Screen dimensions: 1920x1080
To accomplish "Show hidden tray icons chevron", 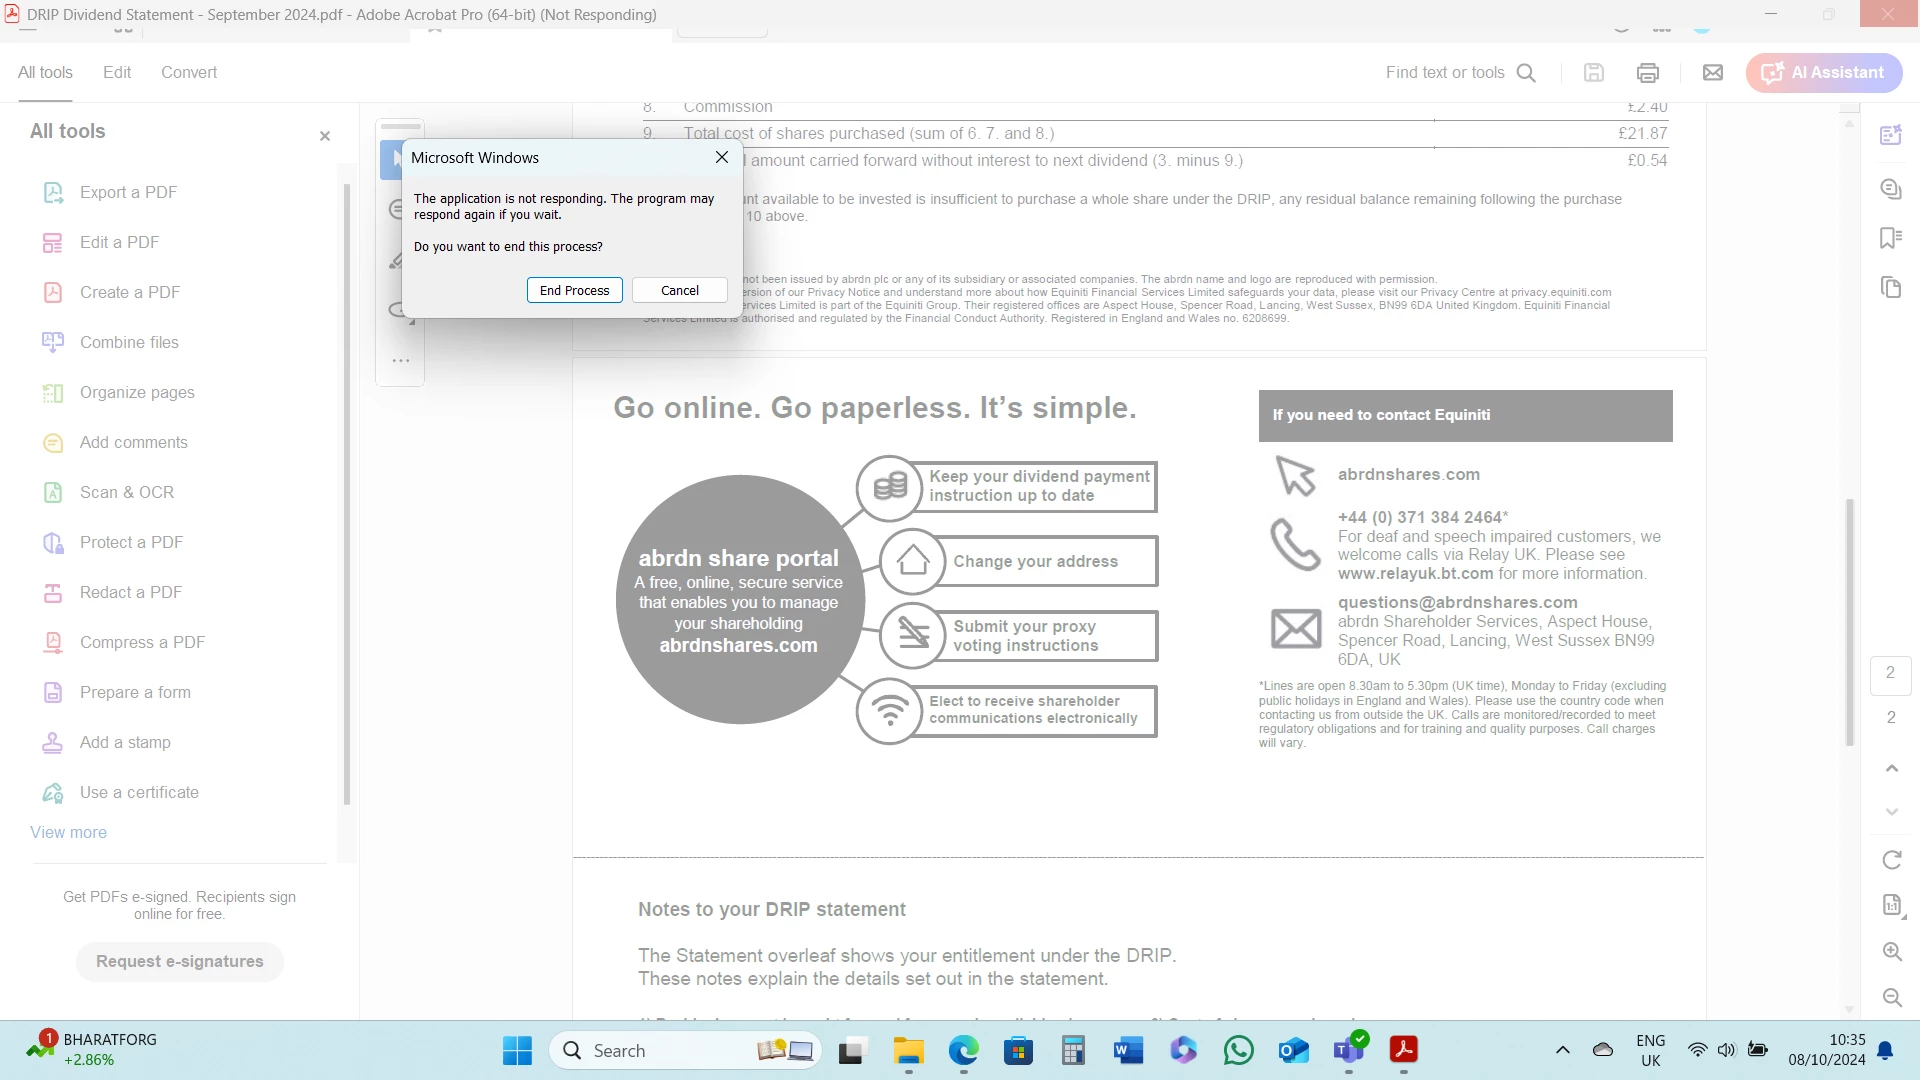I will pos(1562,1050).
